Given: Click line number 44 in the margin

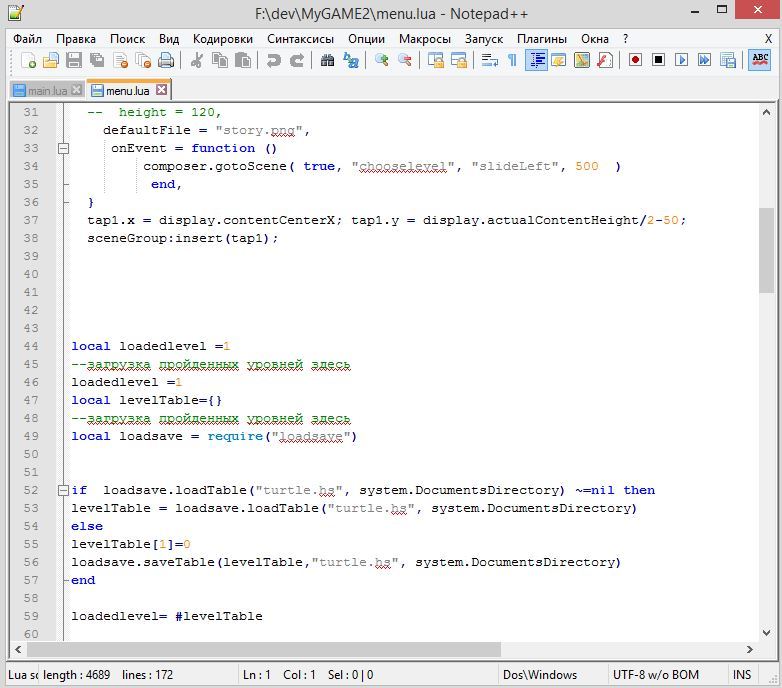Looking at the screenshot, I should pos(31,345).
